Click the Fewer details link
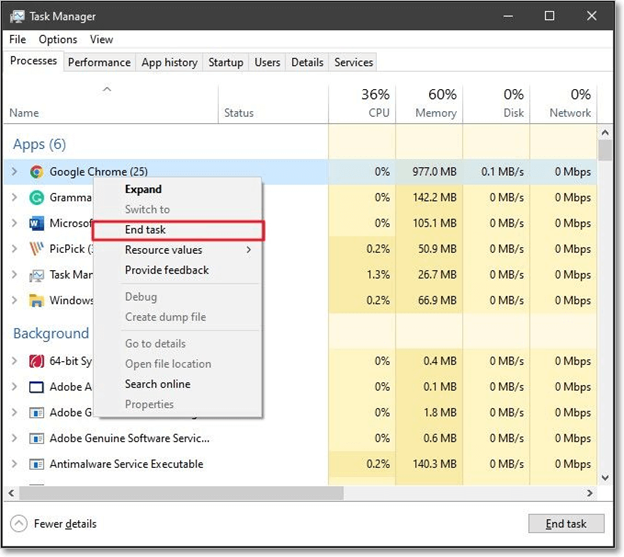Image resolution: width=624 pixels, height=557 pixels. click(65, 524)
